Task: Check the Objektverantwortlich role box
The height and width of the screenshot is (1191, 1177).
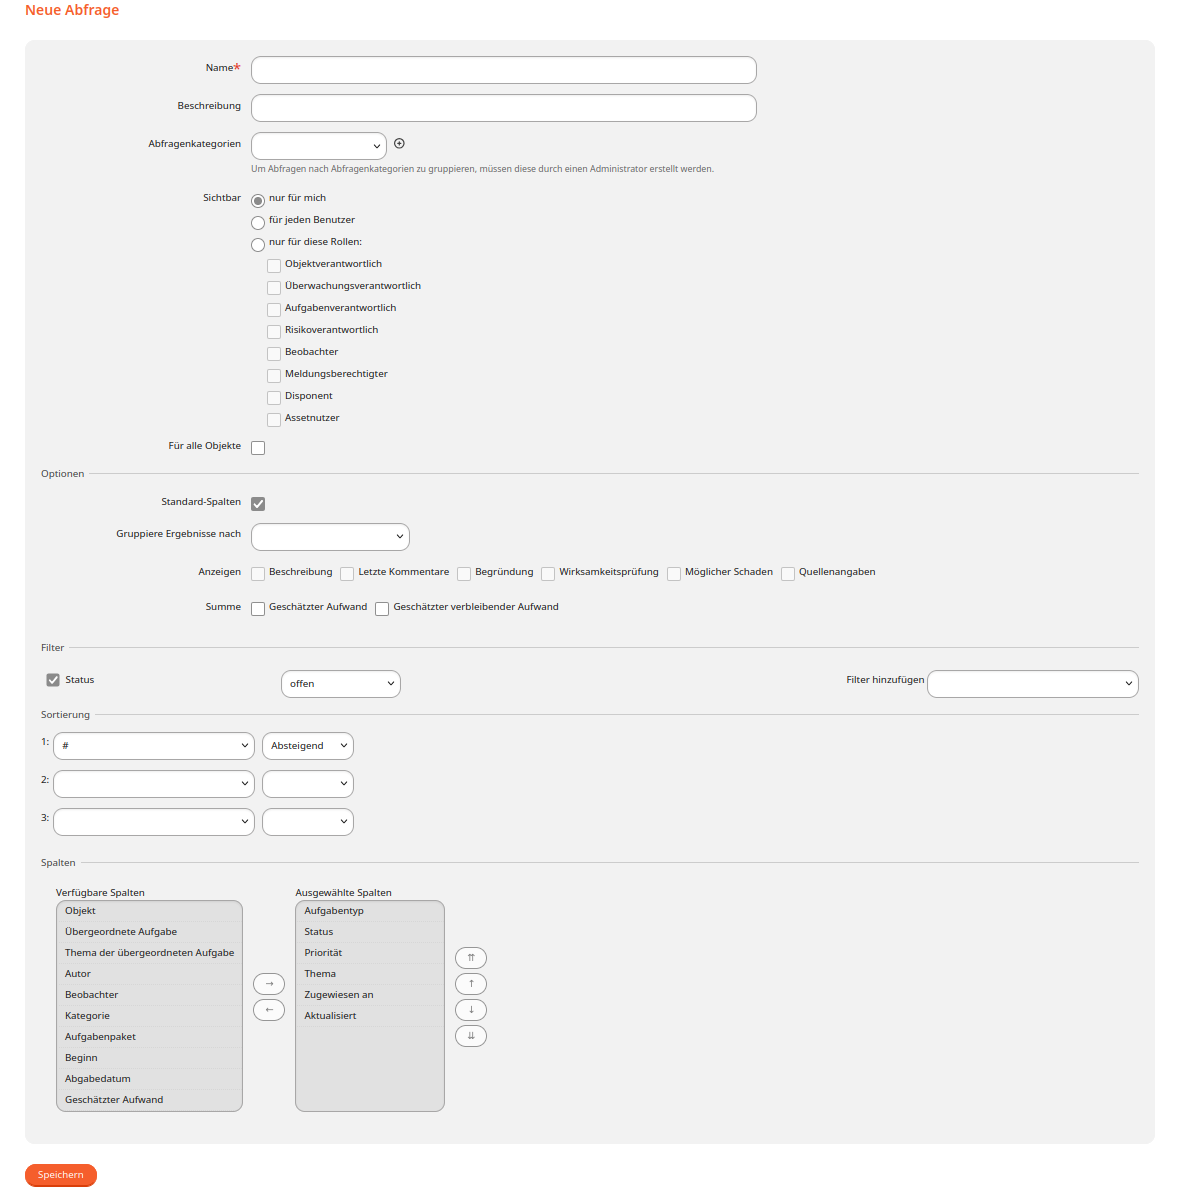Action: 274,266
